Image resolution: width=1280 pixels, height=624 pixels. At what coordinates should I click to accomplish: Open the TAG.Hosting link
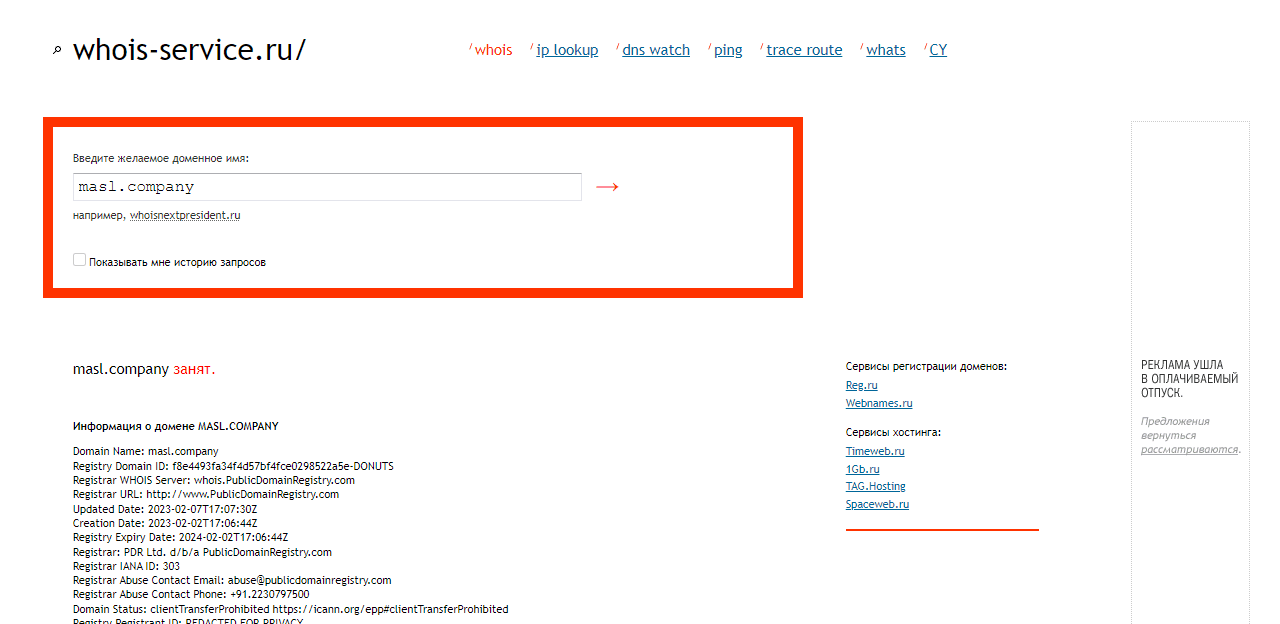[x=875, y=486]
